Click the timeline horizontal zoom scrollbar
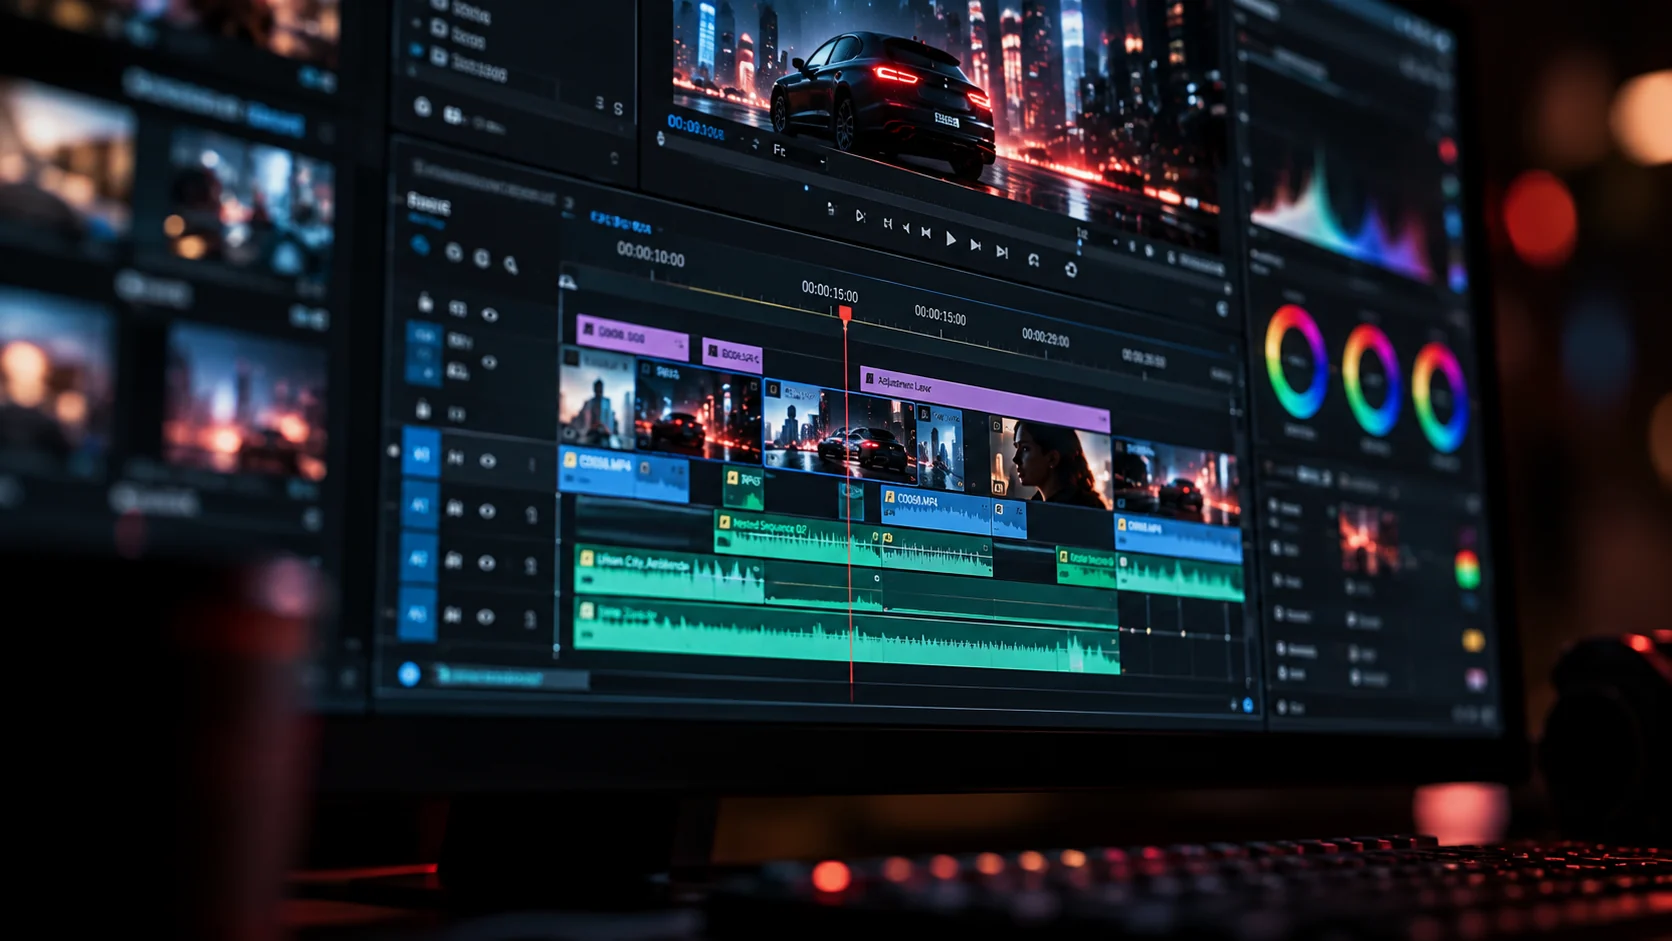 coord(510,678)
